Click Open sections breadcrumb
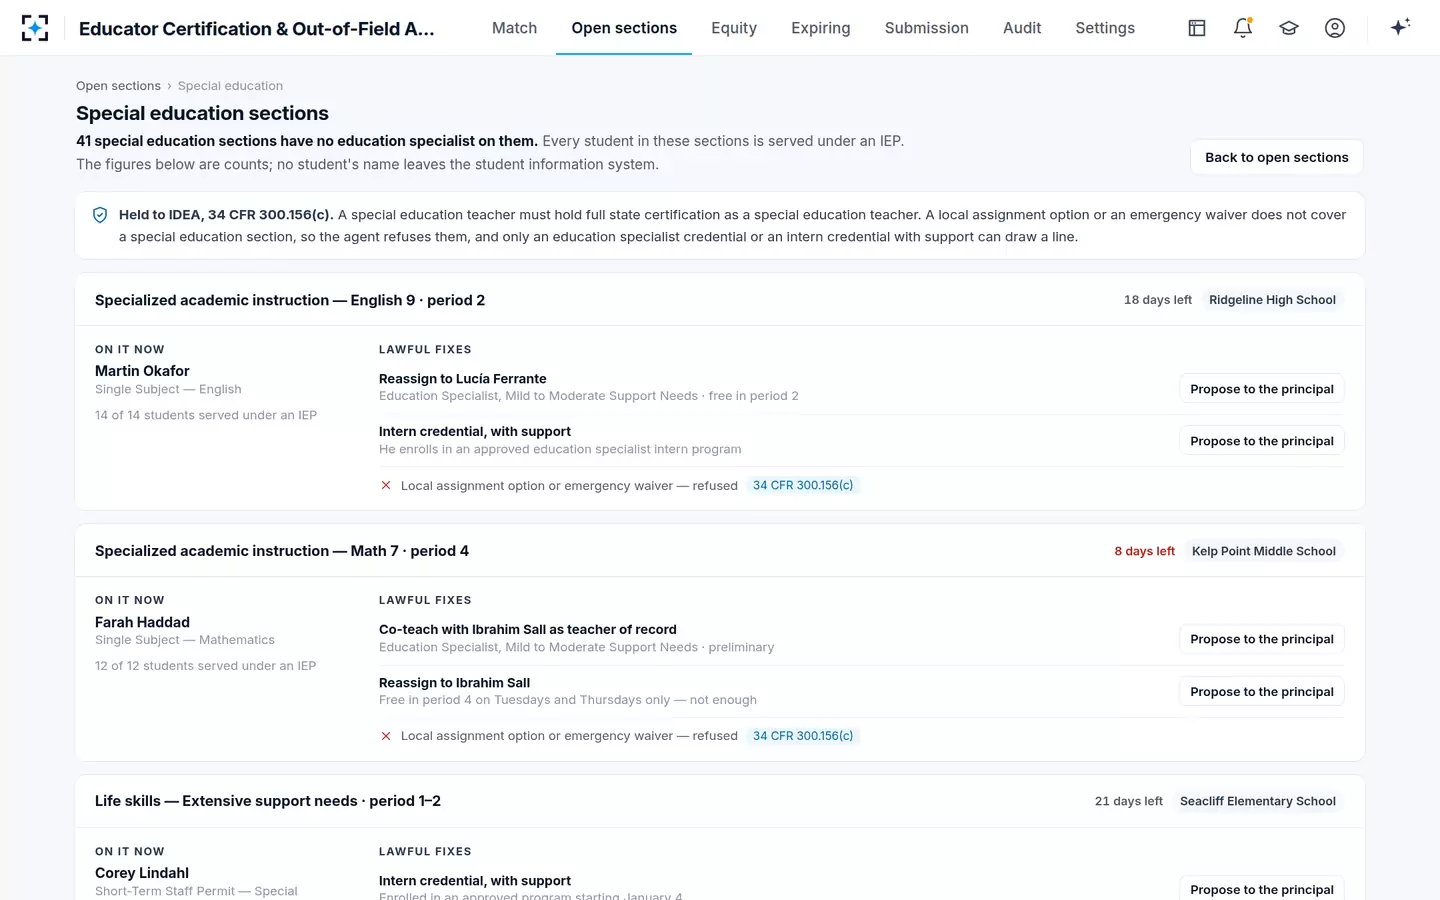This screenshot has height=900, width=1440. coord(118,86)
